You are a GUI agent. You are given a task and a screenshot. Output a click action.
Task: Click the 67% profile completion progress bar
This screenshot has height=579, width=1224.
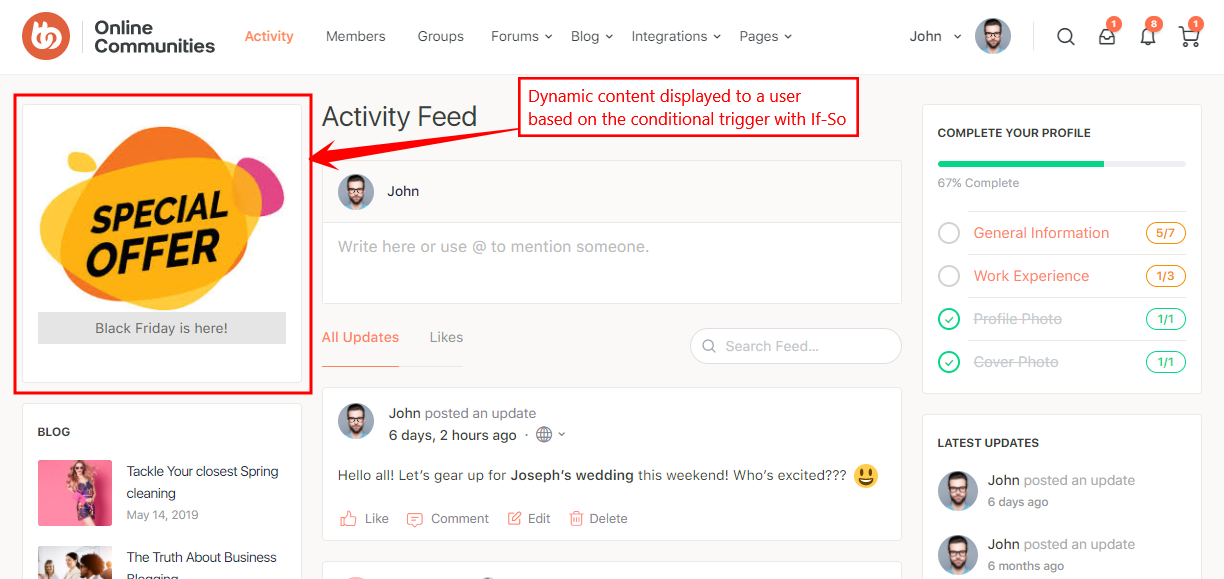(x=1060, y=163)
